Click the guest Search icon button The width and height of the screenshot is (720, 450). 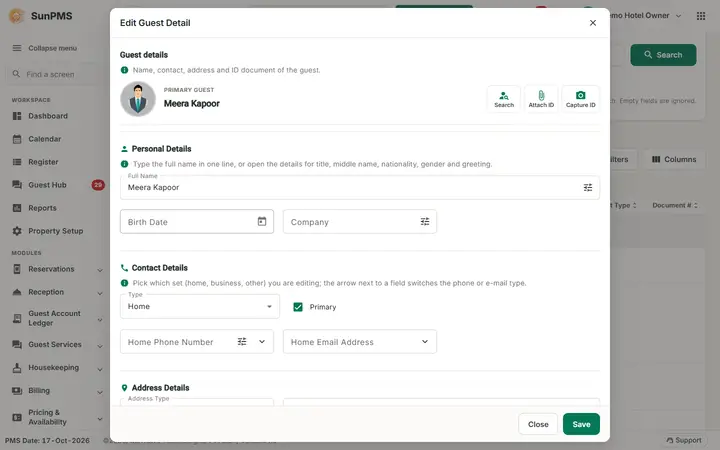pyautogui.click(x=504, y=99)
